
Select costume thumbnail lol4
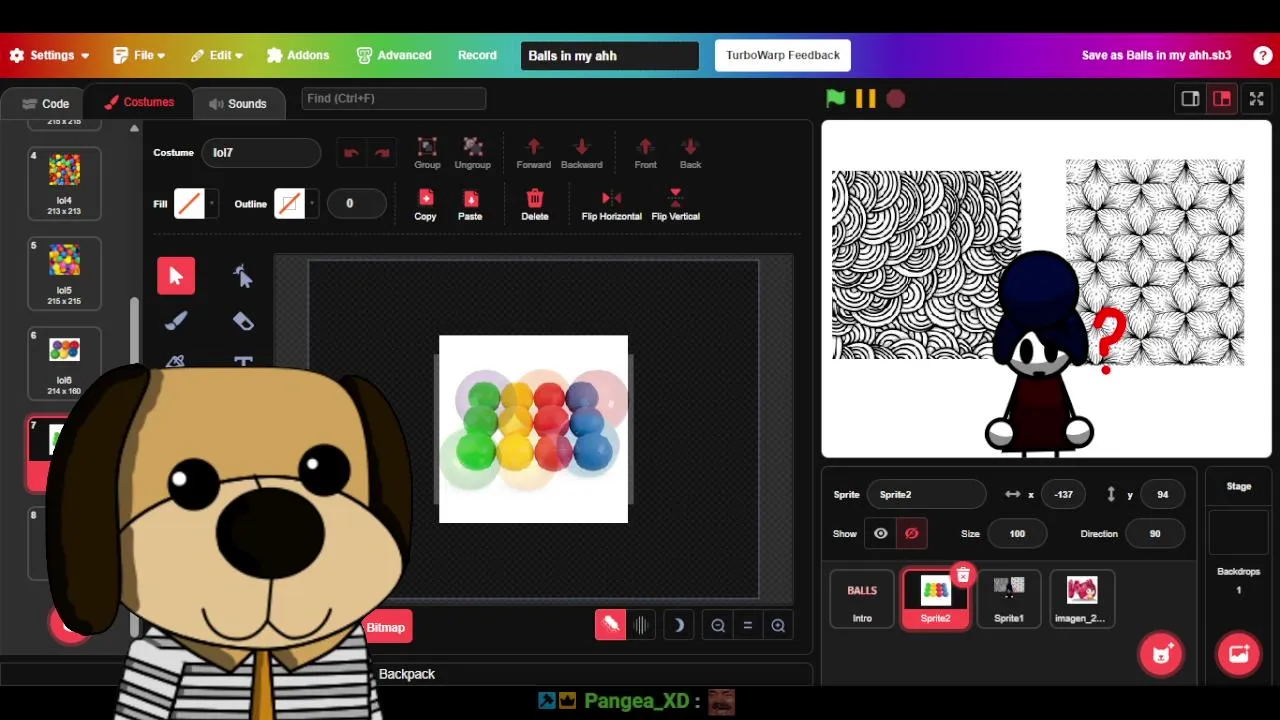tap(64, 182)
